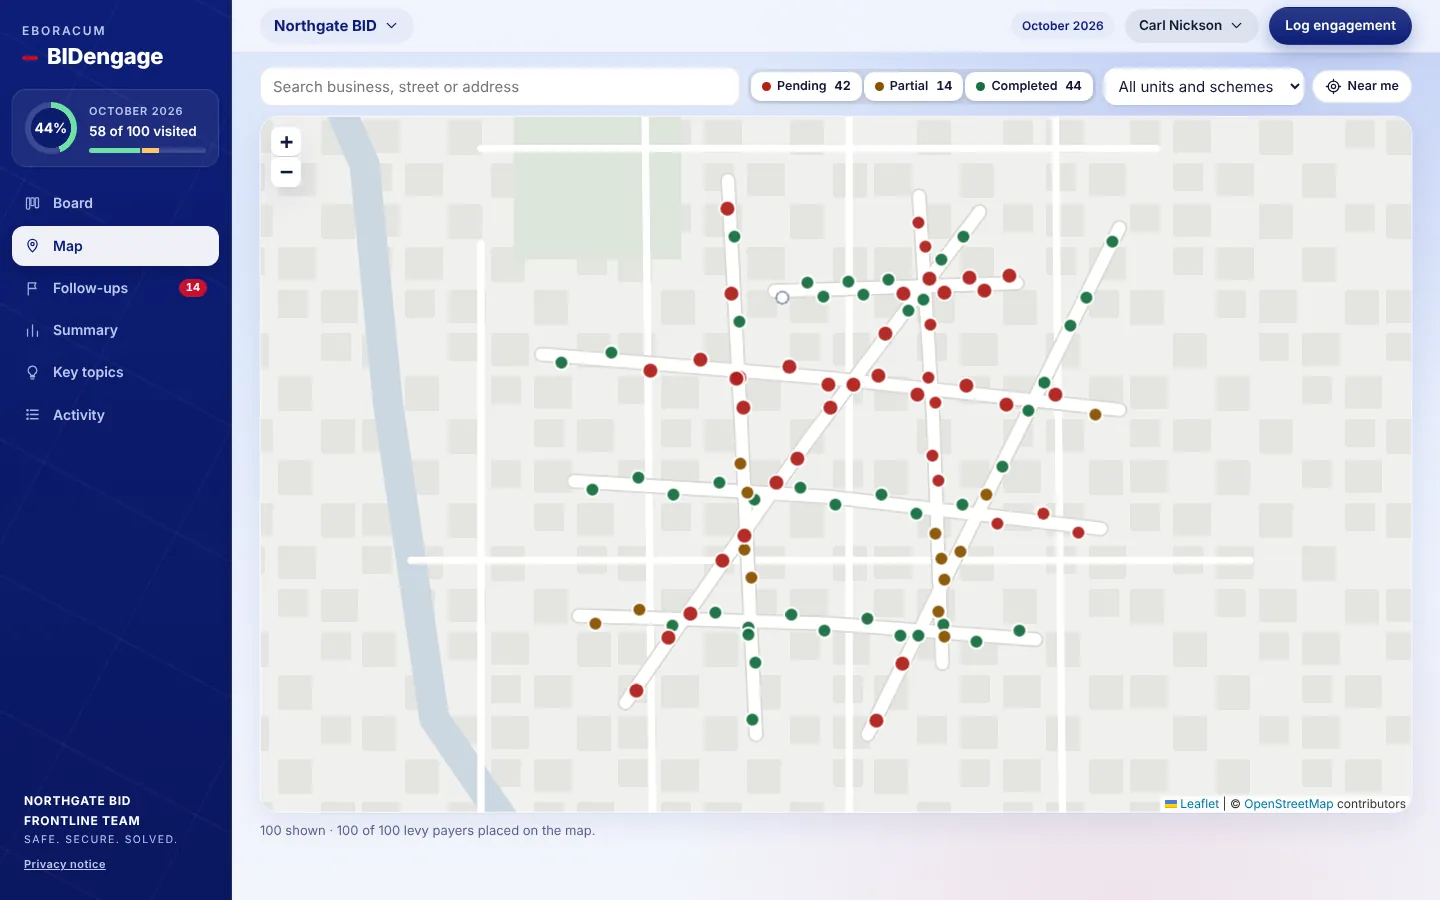Viewport: 1440px width, 900px height.
Task: Open the Activity page
Action: [x=115, y=415]
